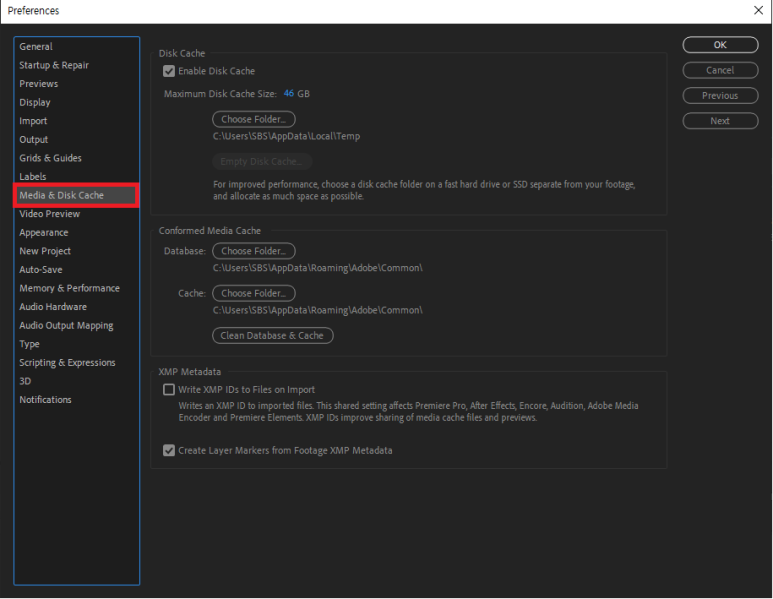Toggle the Enable Disk Cache checkbox

tap(169, 71)
